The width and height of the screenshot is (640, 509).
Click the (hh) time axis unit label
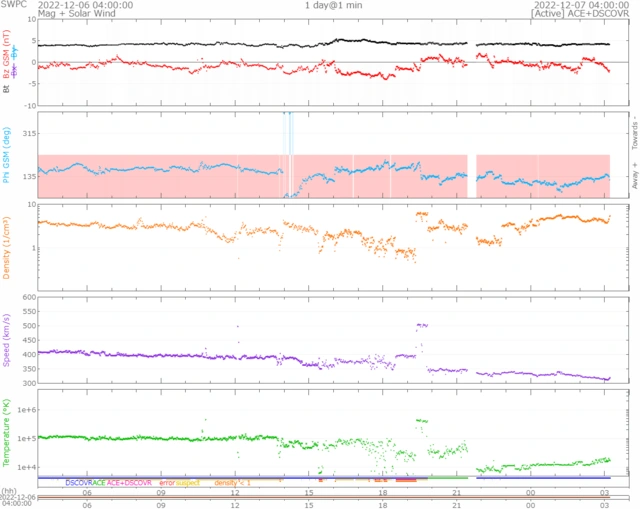[9, 491]
